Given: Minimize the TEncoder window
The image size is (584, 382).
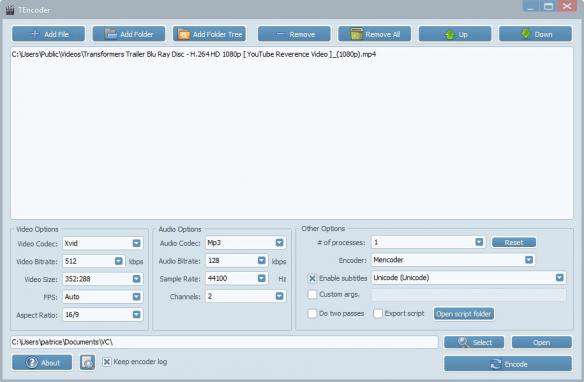Looking at the screenshot, I should point(531,6).
